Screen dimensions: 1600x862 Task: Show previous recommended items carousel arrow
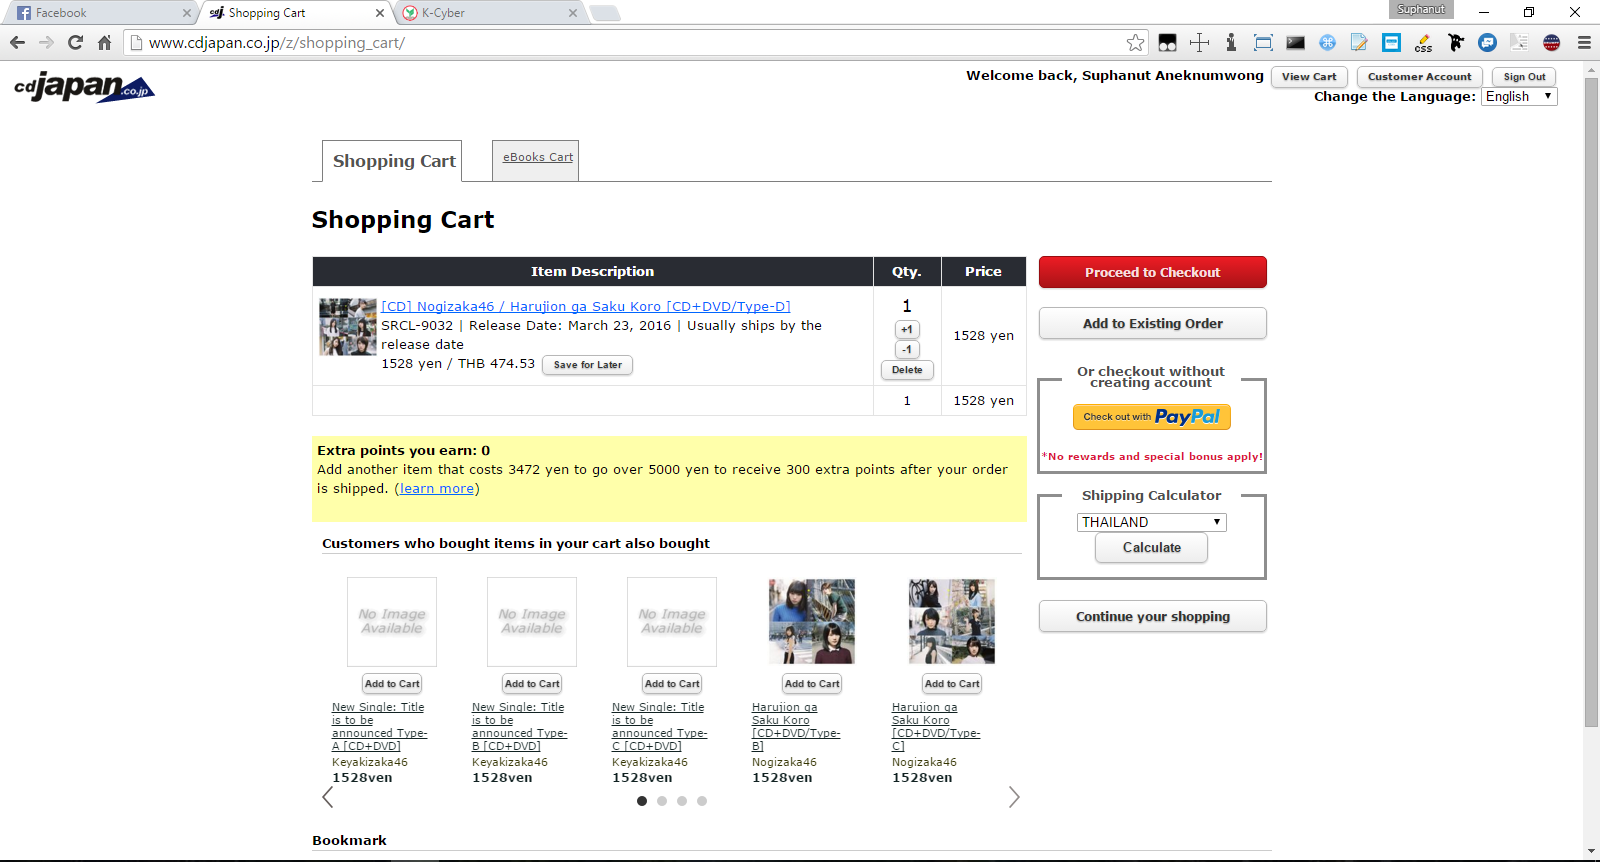tap(327, 797)
